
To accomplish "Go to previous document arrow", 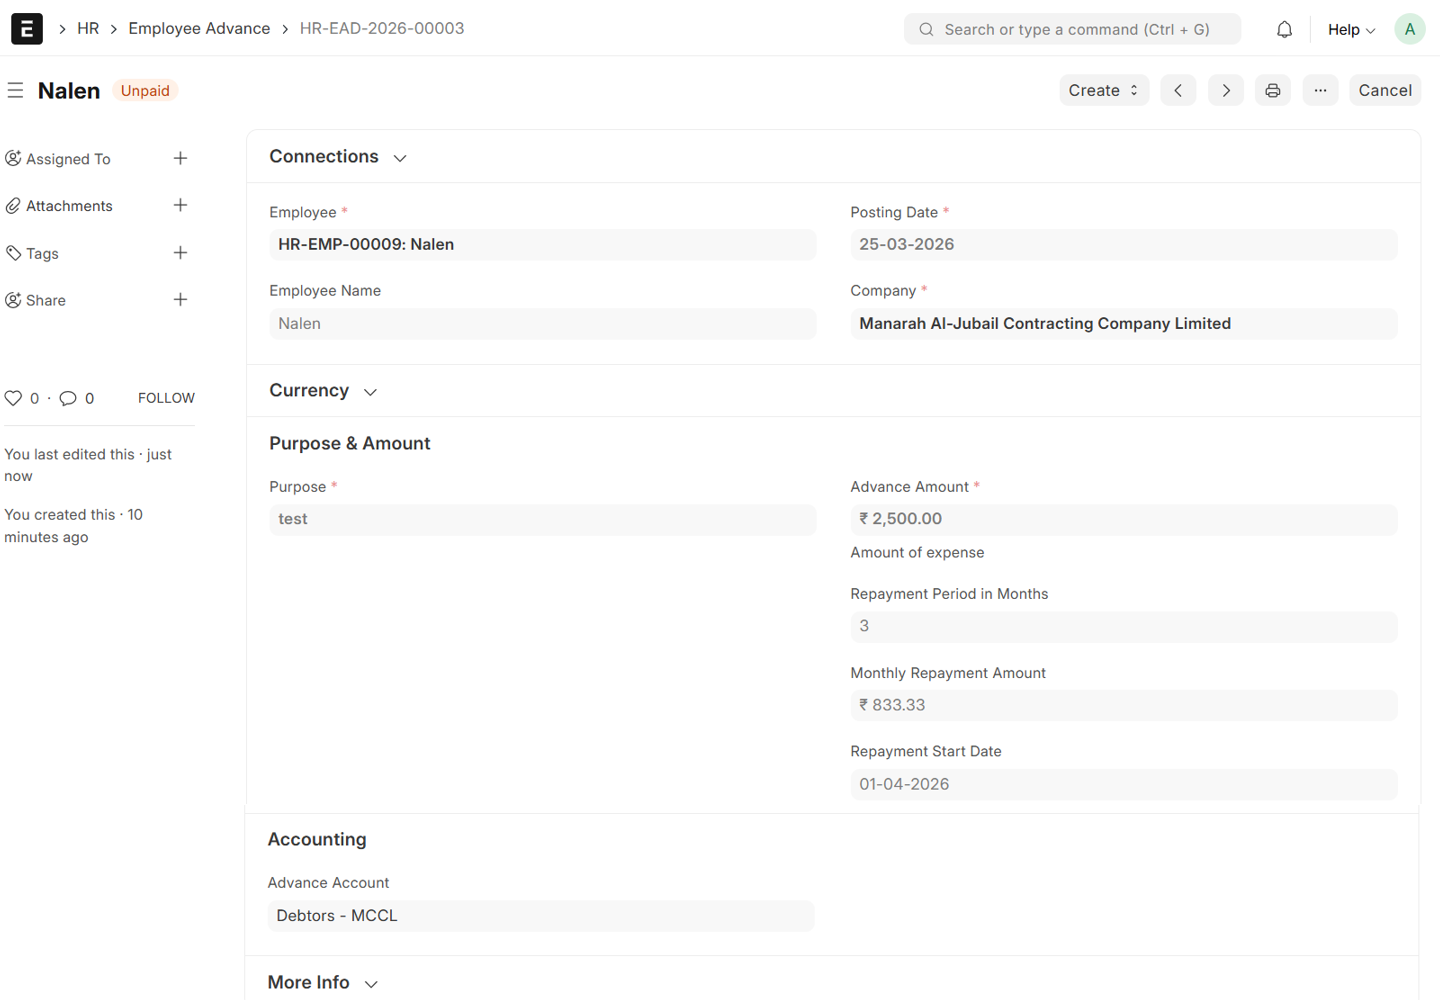I will [1178, 90].
